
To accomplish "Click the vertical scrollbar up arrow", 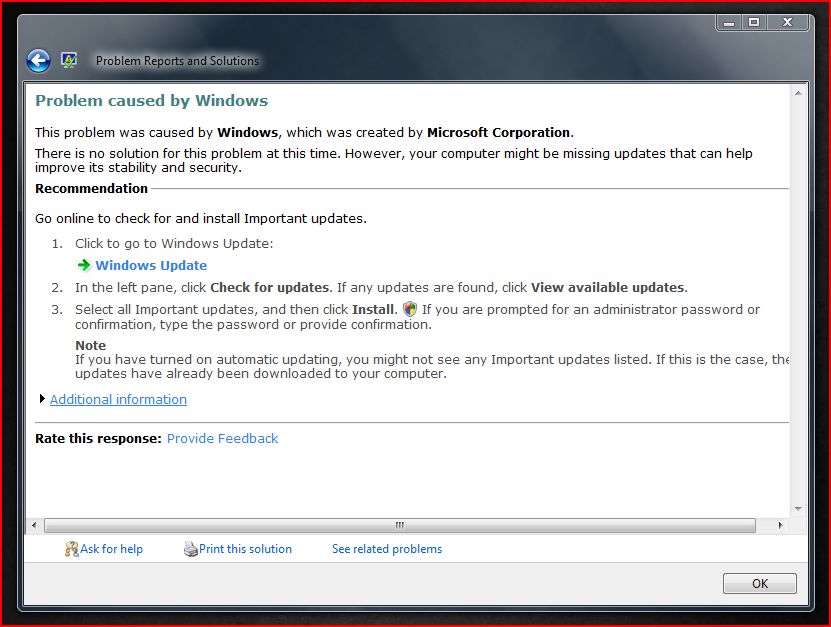I will [797, 92].
